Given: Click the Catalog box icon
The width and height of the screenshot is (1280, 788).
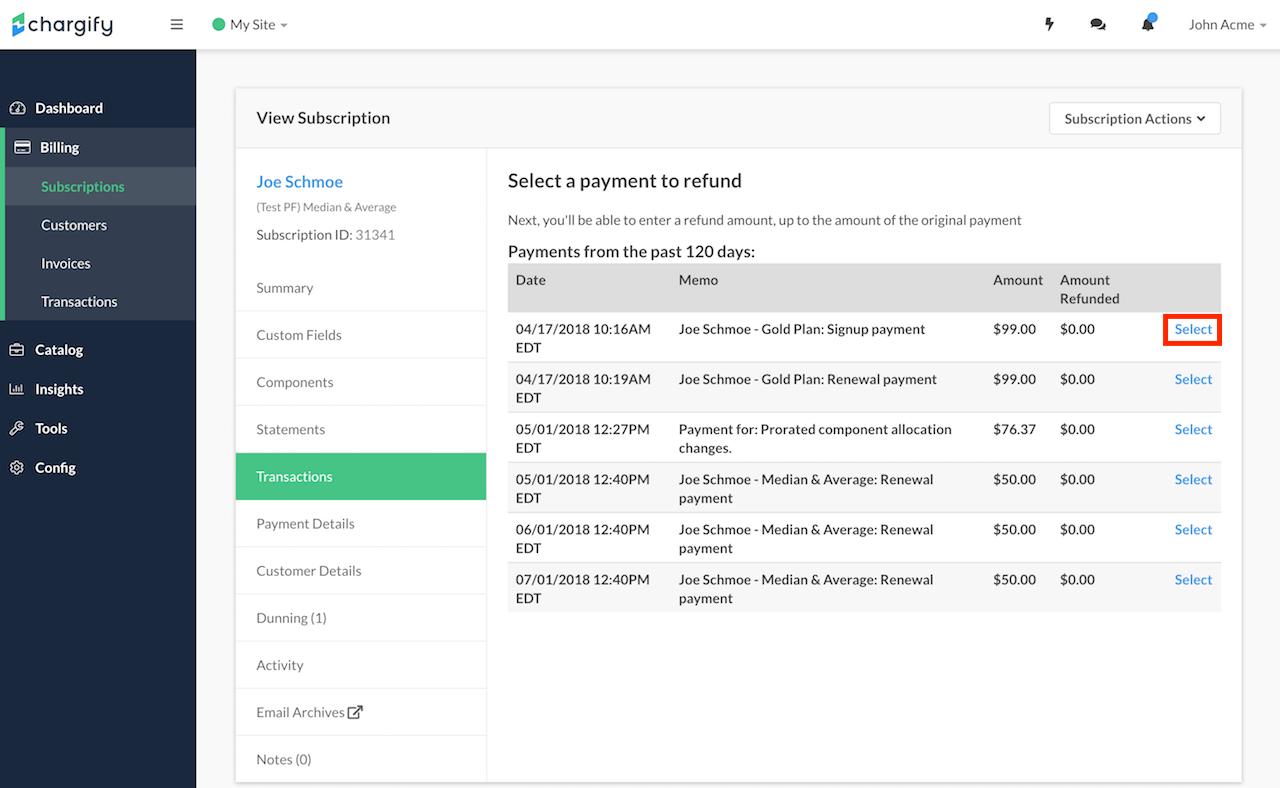Looking at the screenshot, I should [x=17, y=350].
